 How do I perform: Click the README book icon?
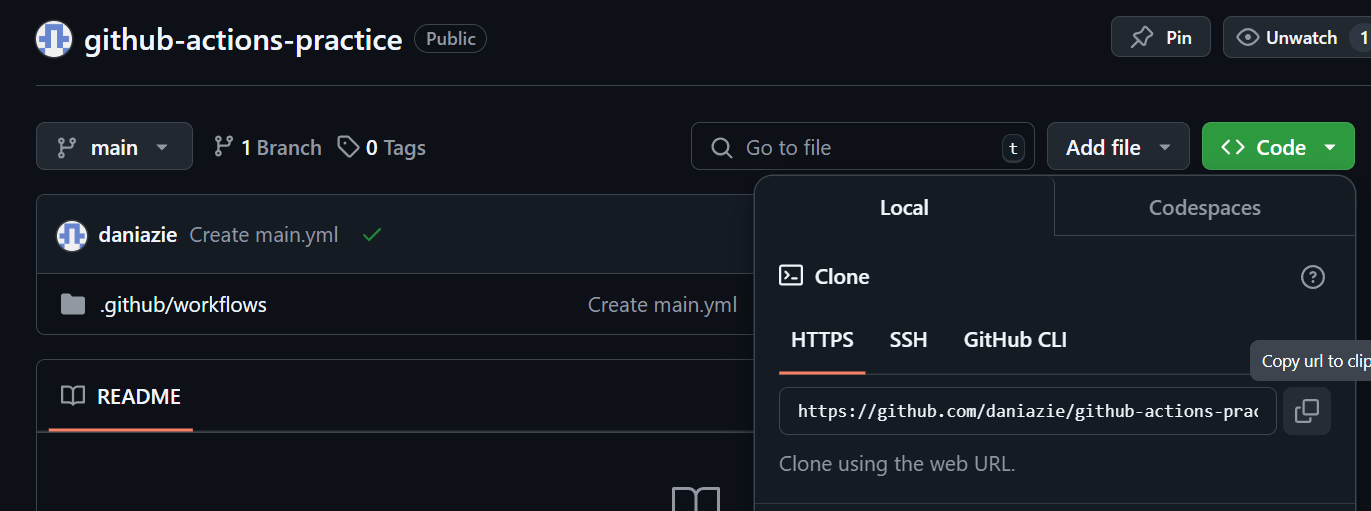click(x=73, y=396)
